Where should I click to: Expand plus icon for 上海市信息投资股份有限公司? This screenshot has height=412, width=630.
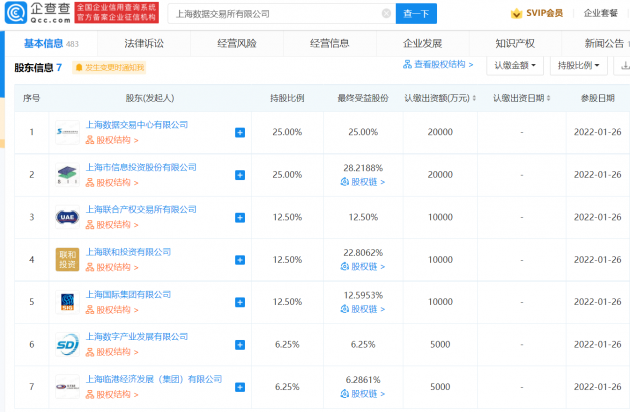pos(240,175)
